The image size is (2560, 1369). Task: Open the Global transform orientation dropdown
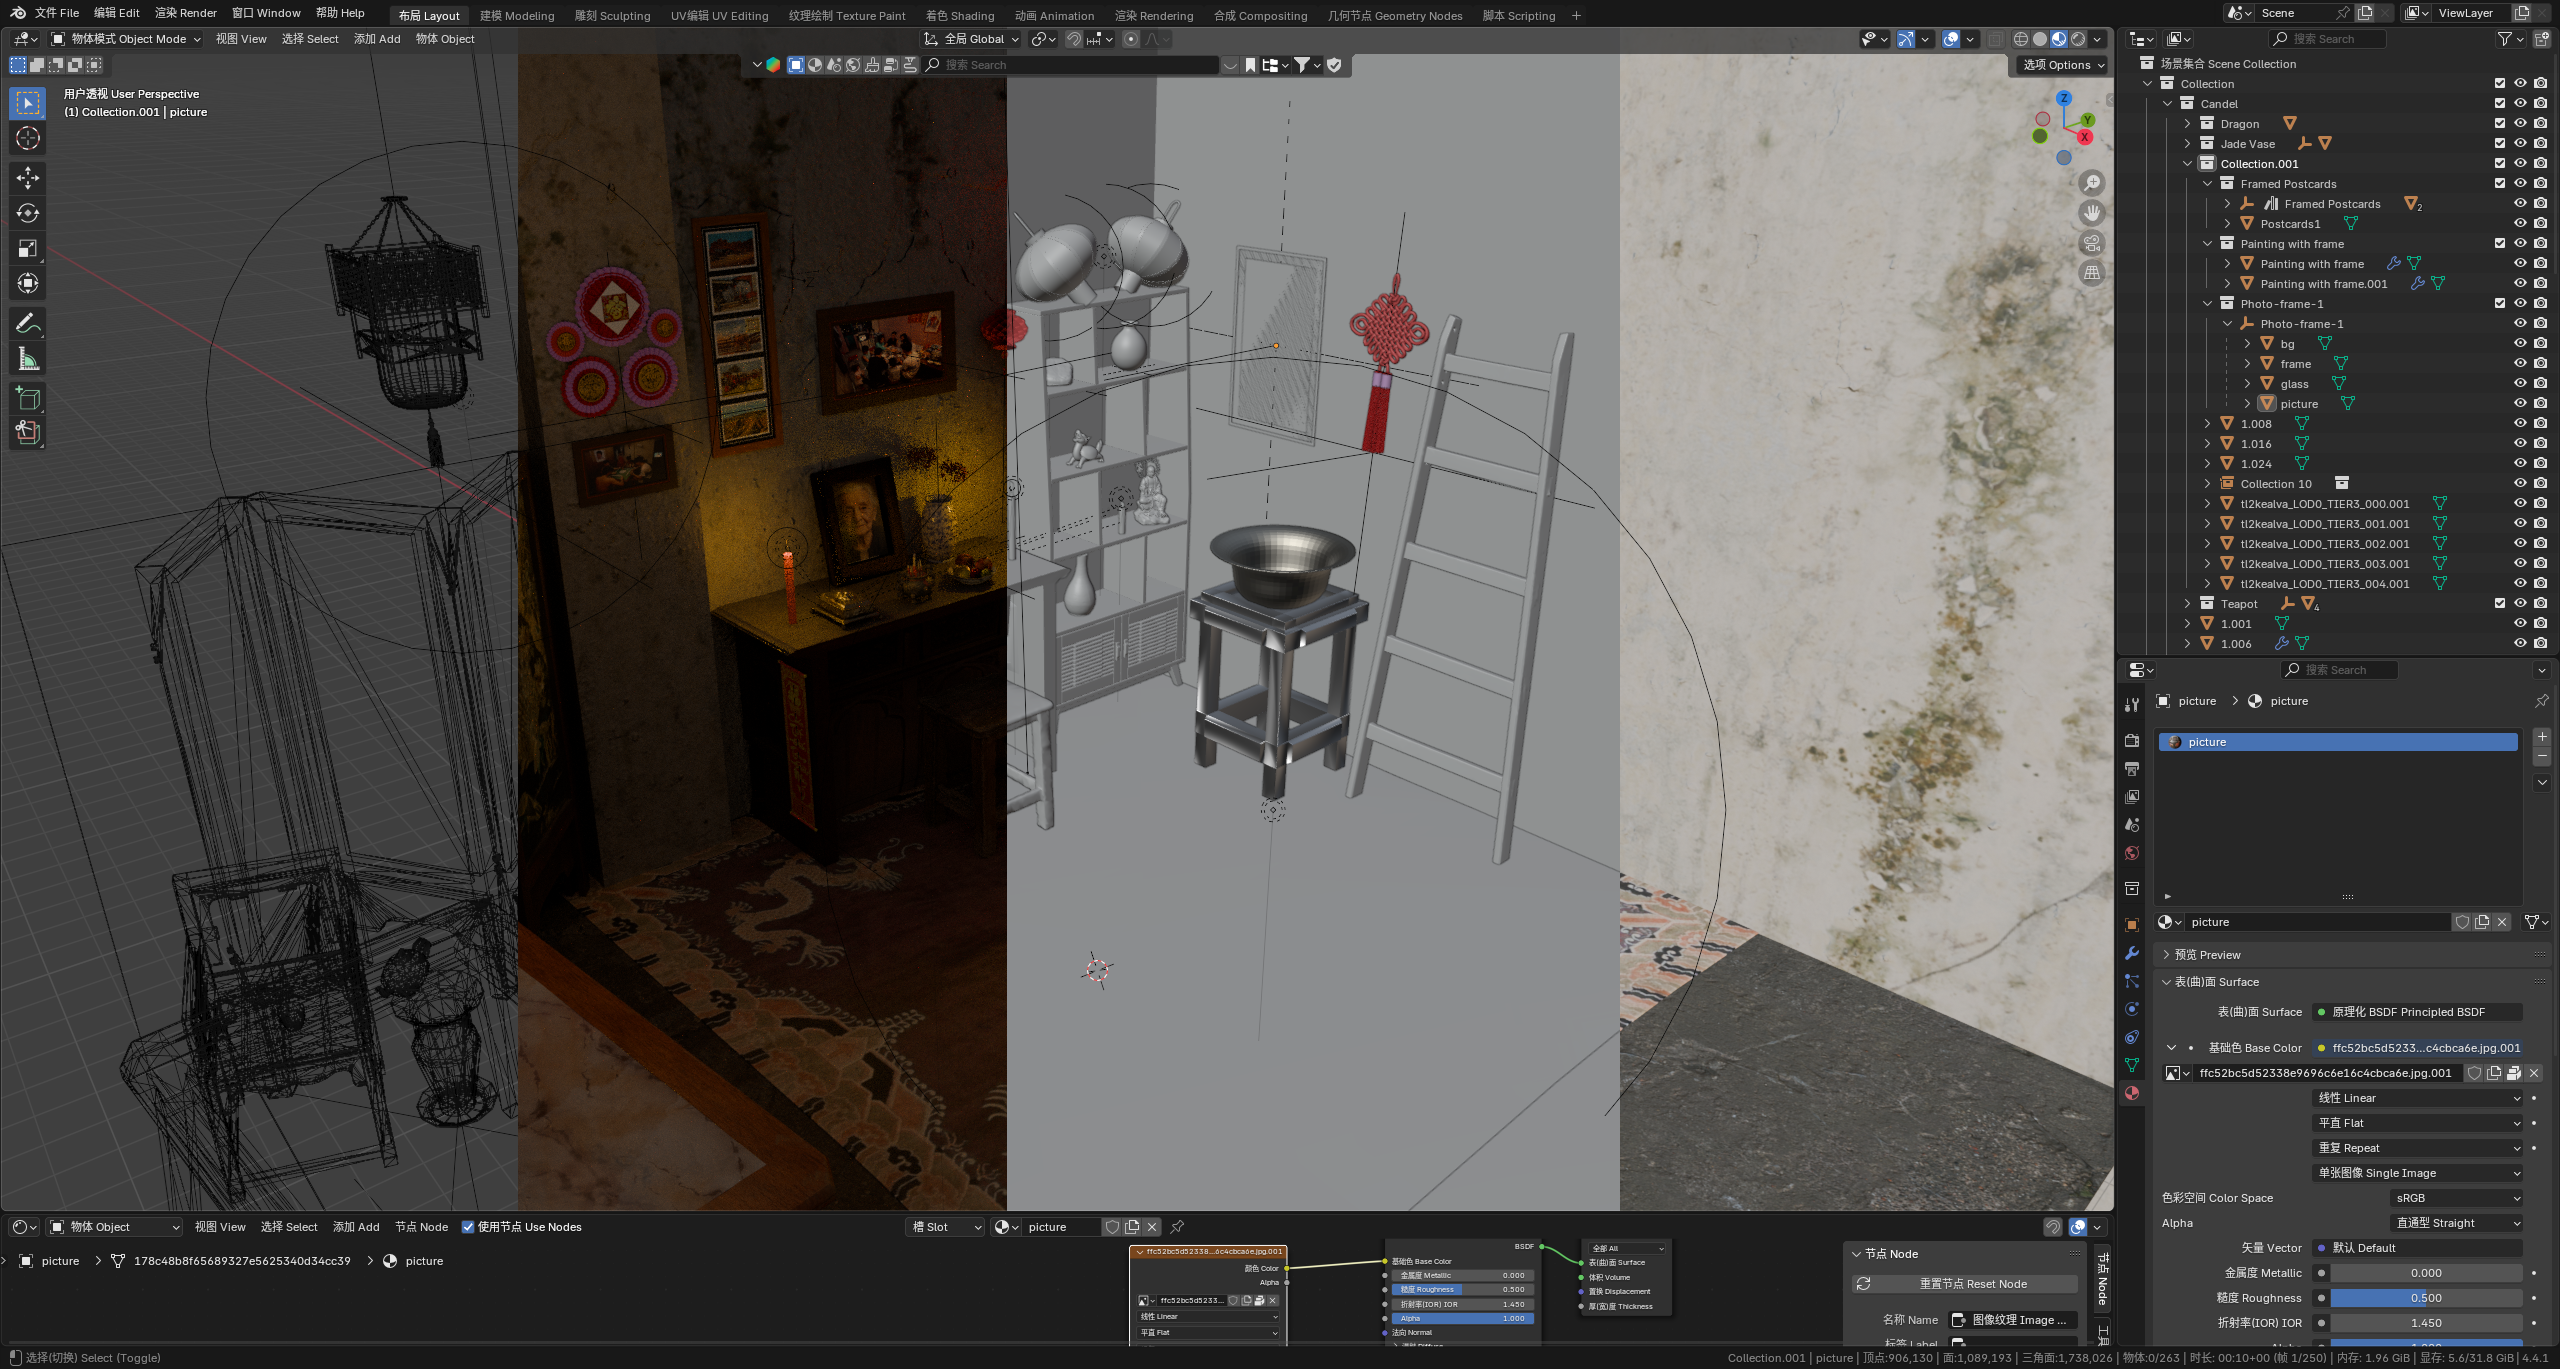[x=970, y=39]
